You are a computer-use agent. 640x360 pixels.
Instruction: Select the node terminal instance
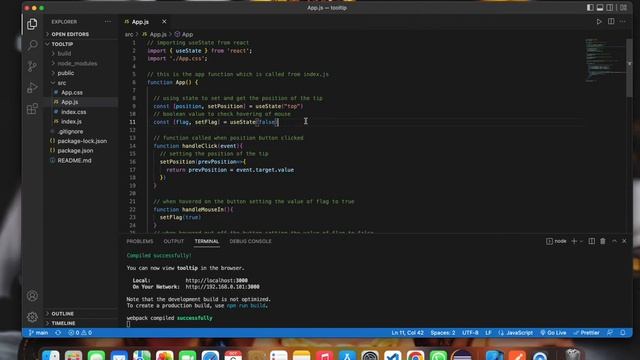(556, 241)
